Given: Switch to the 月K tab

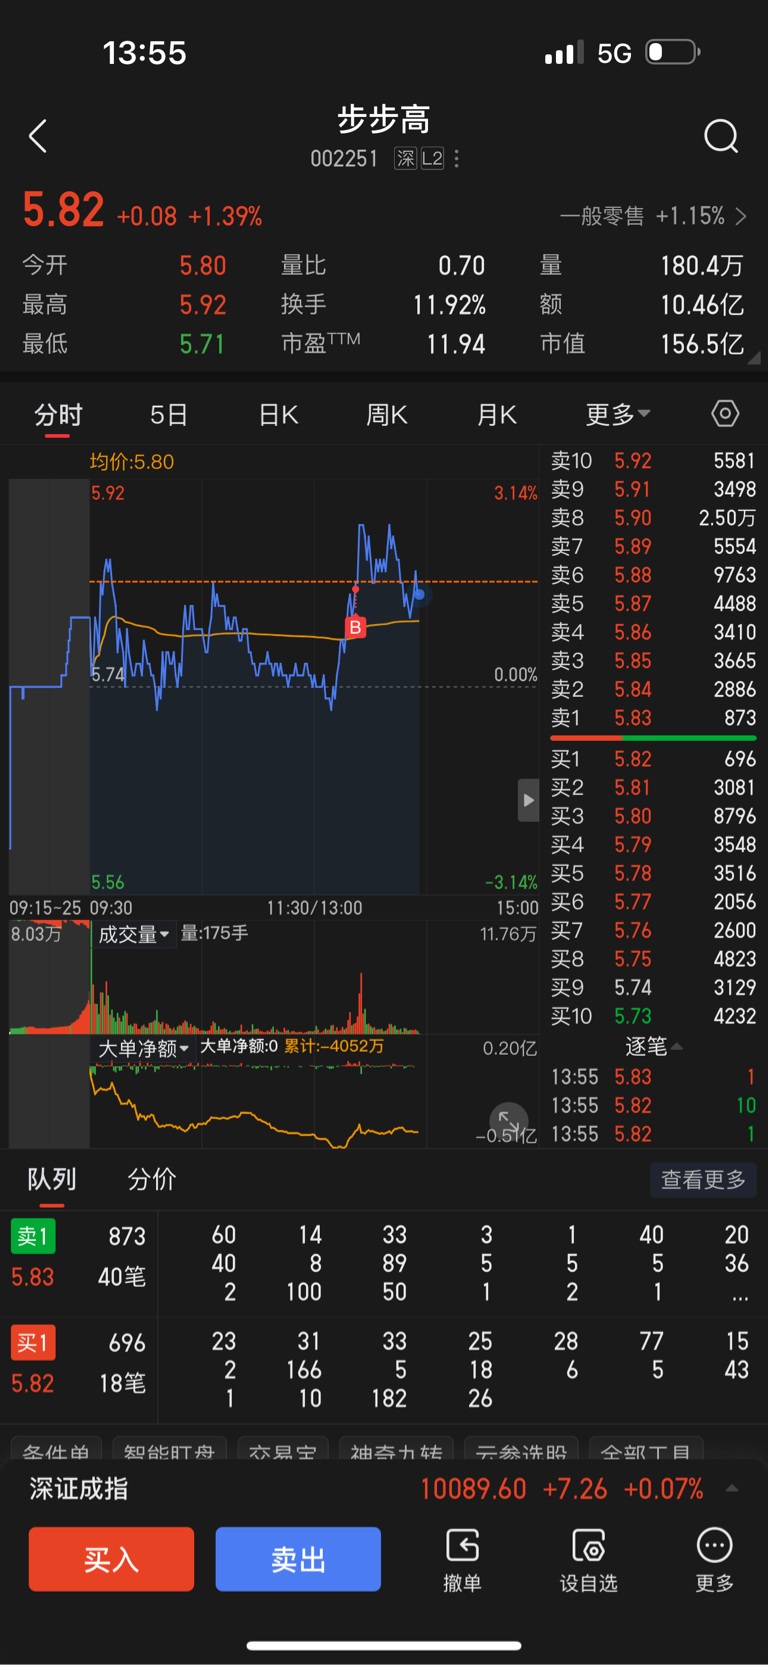Looking at the screenshot, I should [x=496, y=414].
